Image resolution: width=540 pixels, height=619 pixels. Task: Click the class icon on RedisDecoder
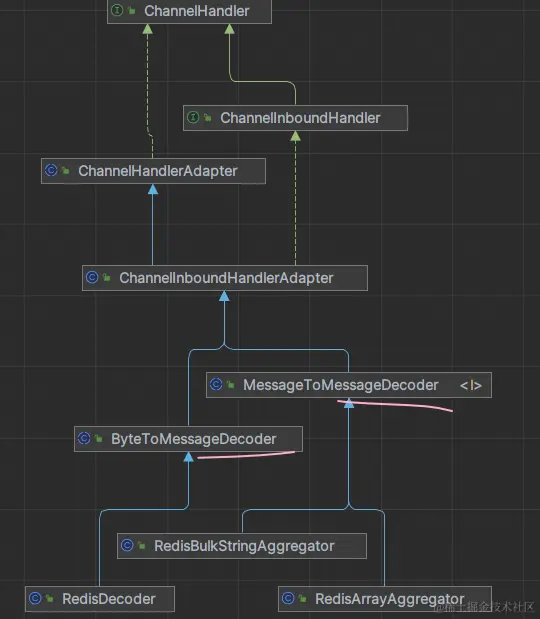pos(35,598)
